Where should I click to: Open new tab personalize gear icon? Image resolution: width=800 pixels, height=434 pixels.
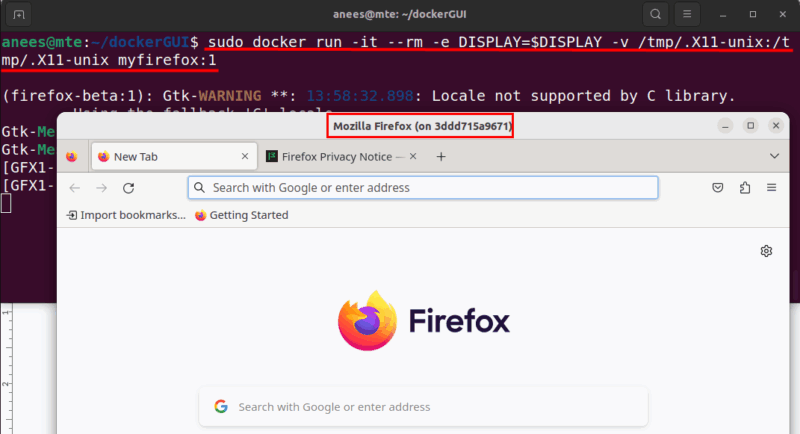[x=766, y=251]
